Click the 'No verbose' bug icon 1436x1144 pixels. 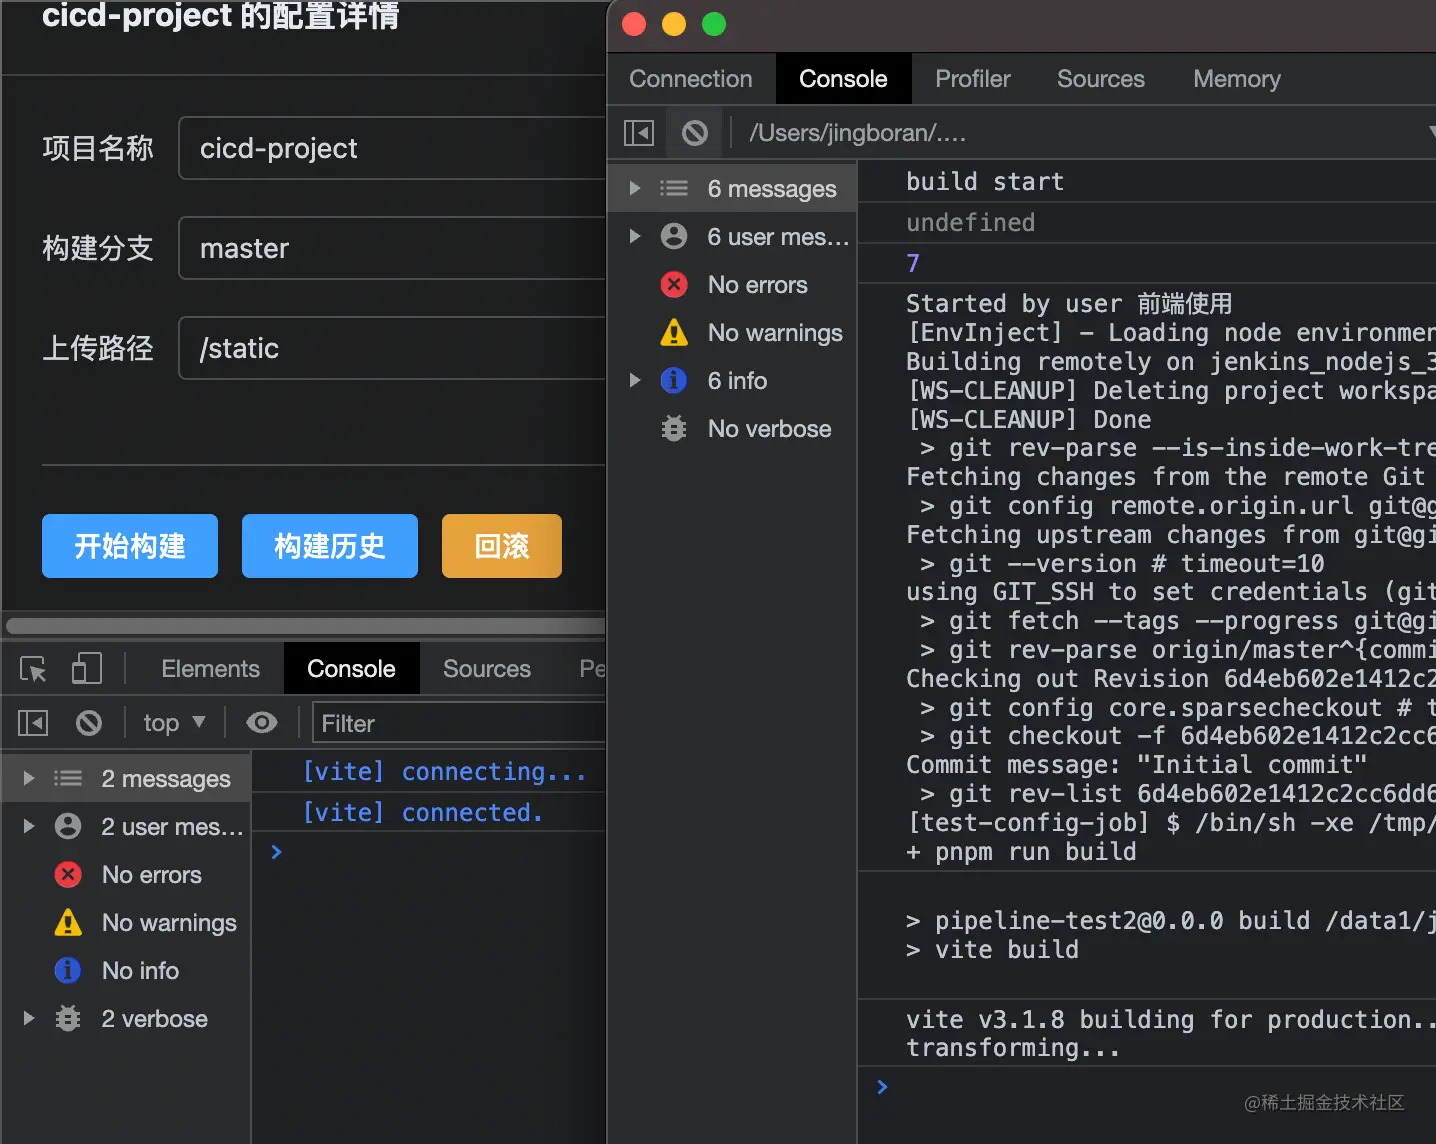pos(674,428)
